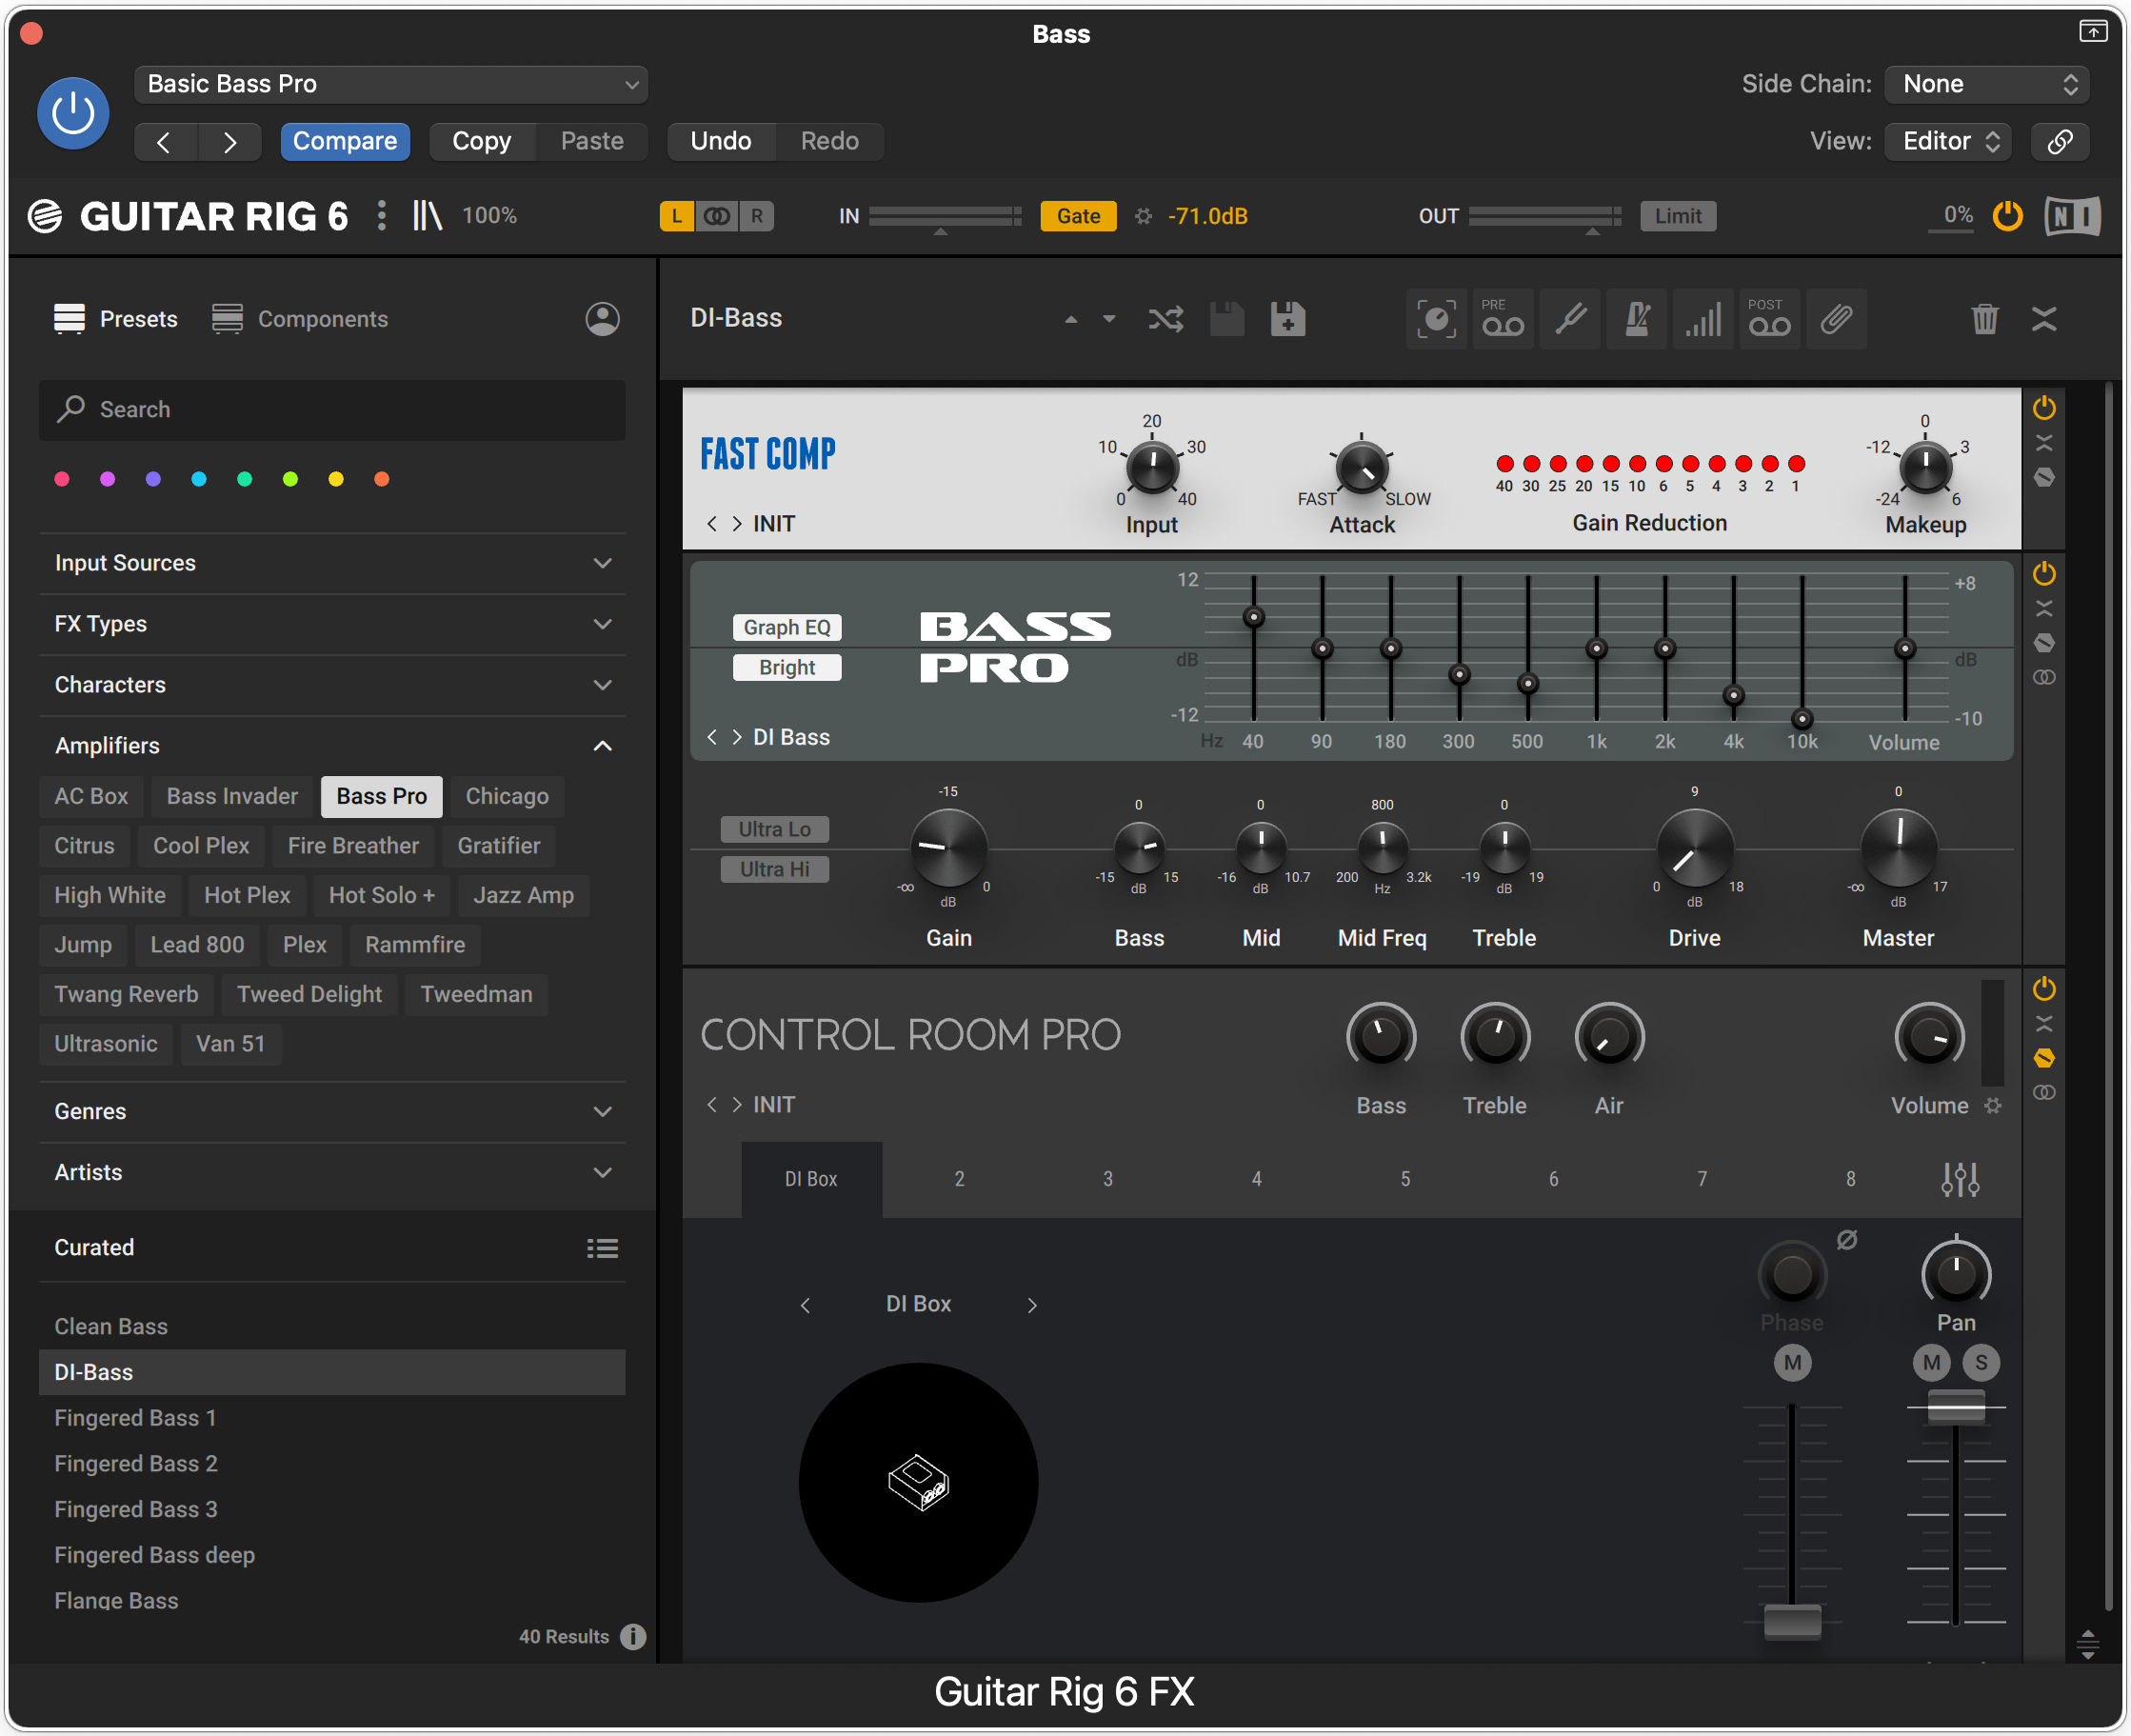Screen dimensions: 2131x1736
Task: Open the Basic Bass Pro preset dropdown
Action: 391,84
